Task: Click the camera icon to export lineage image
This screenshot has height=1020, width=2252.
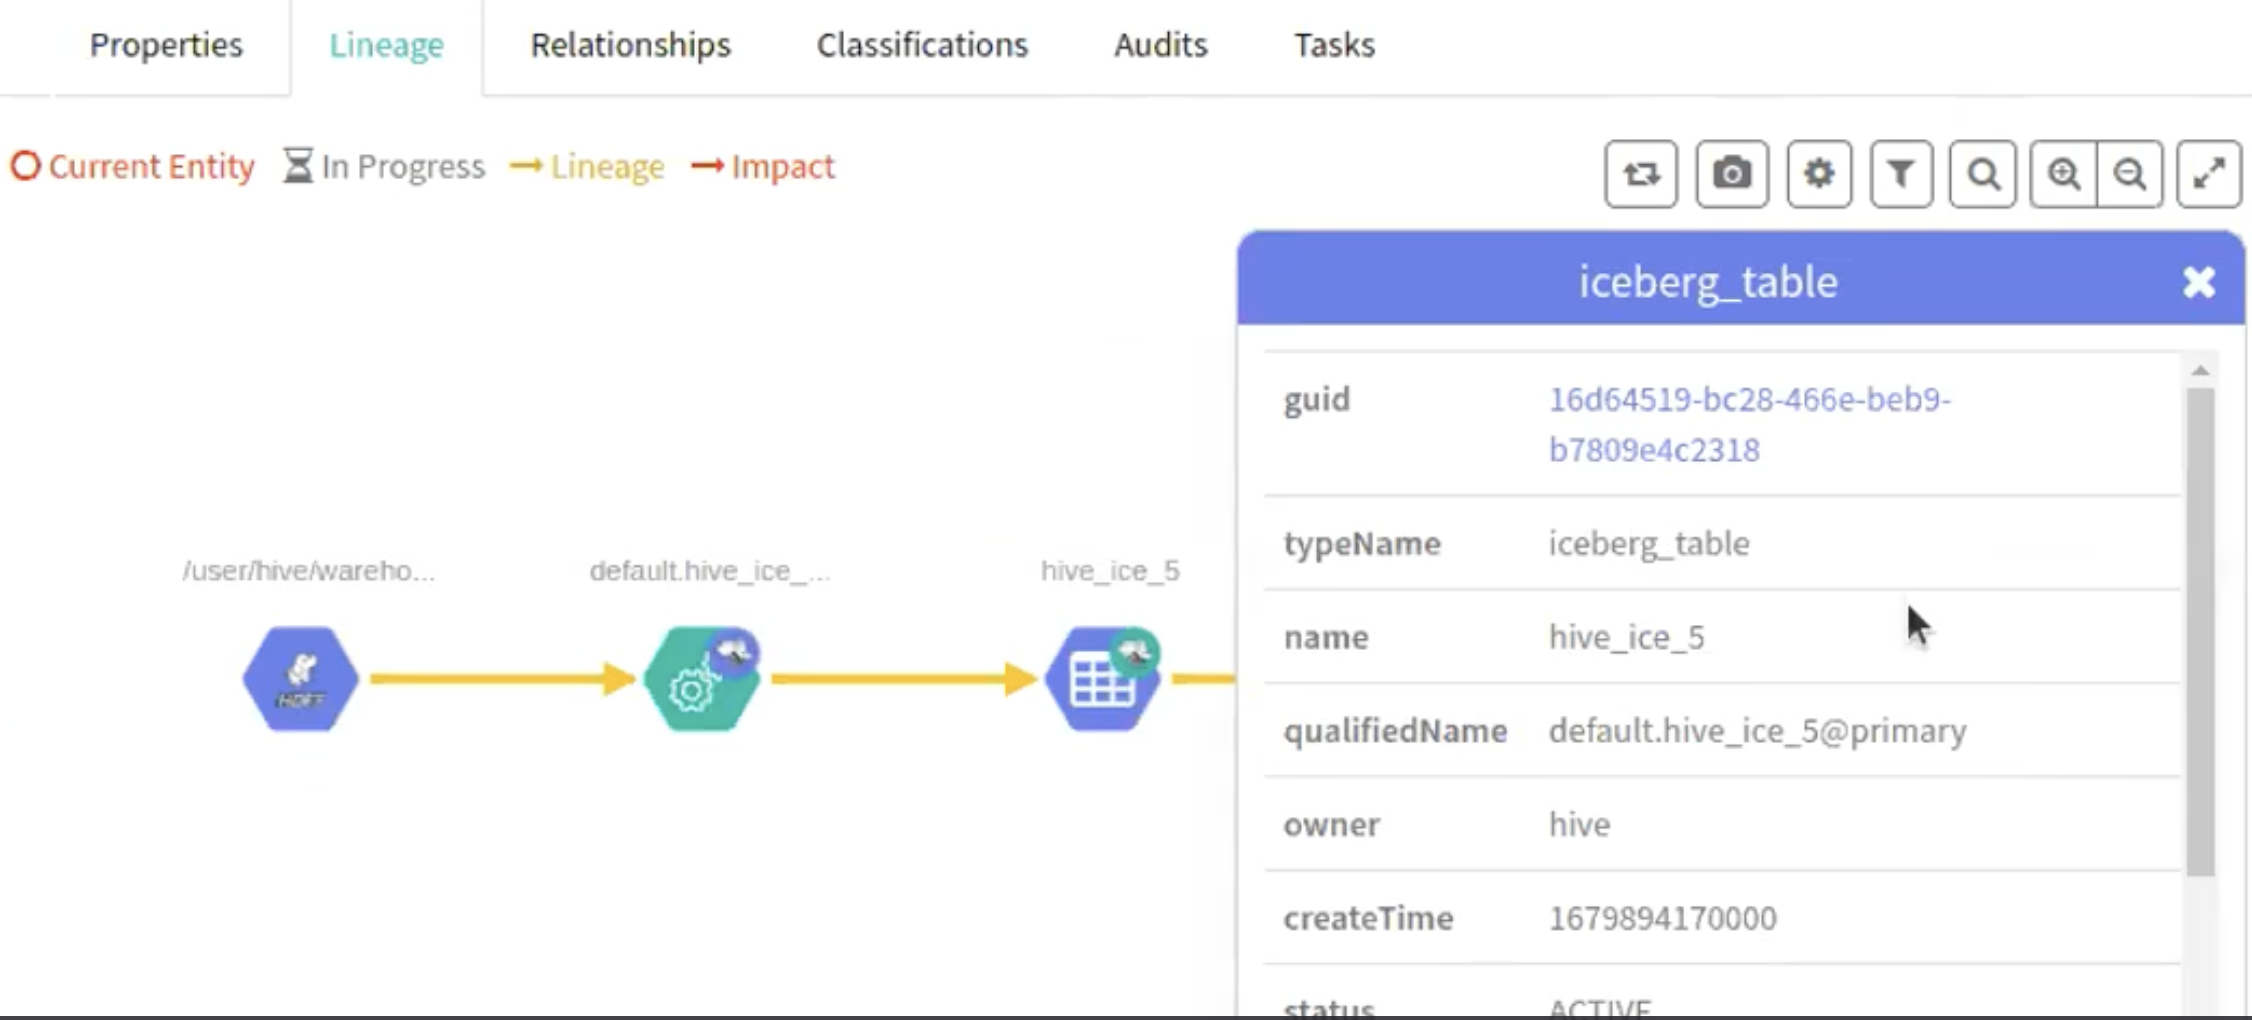Action: 1732,174
